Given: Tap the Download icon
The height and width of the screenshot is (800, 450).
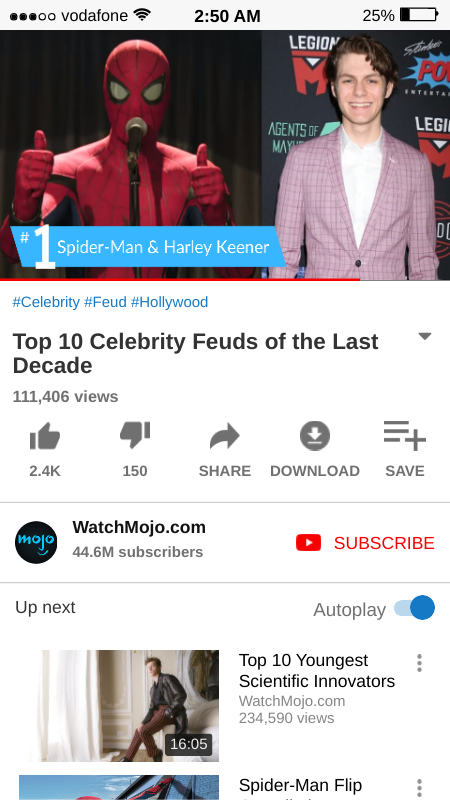Looking at the screenshot, I should [x=315, y=436].
